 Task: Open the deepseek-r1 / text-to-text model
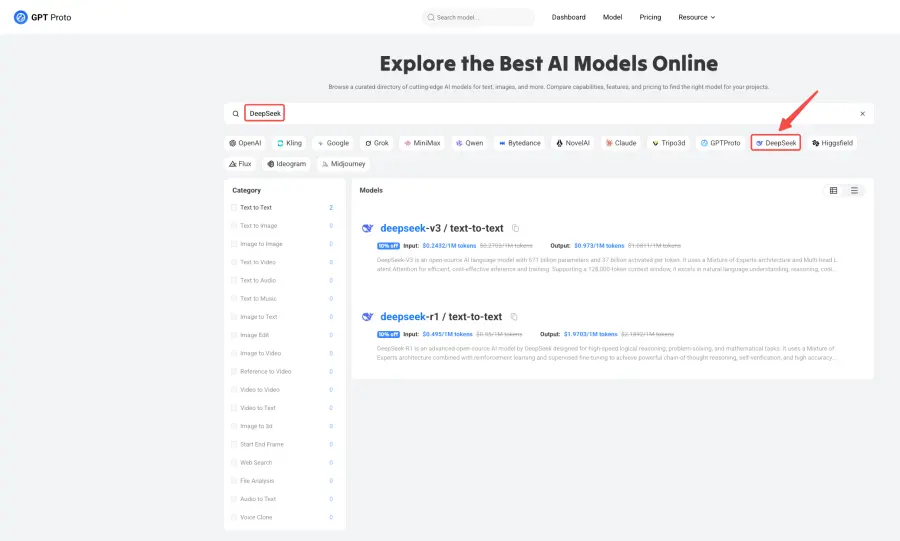click(441, 317)
